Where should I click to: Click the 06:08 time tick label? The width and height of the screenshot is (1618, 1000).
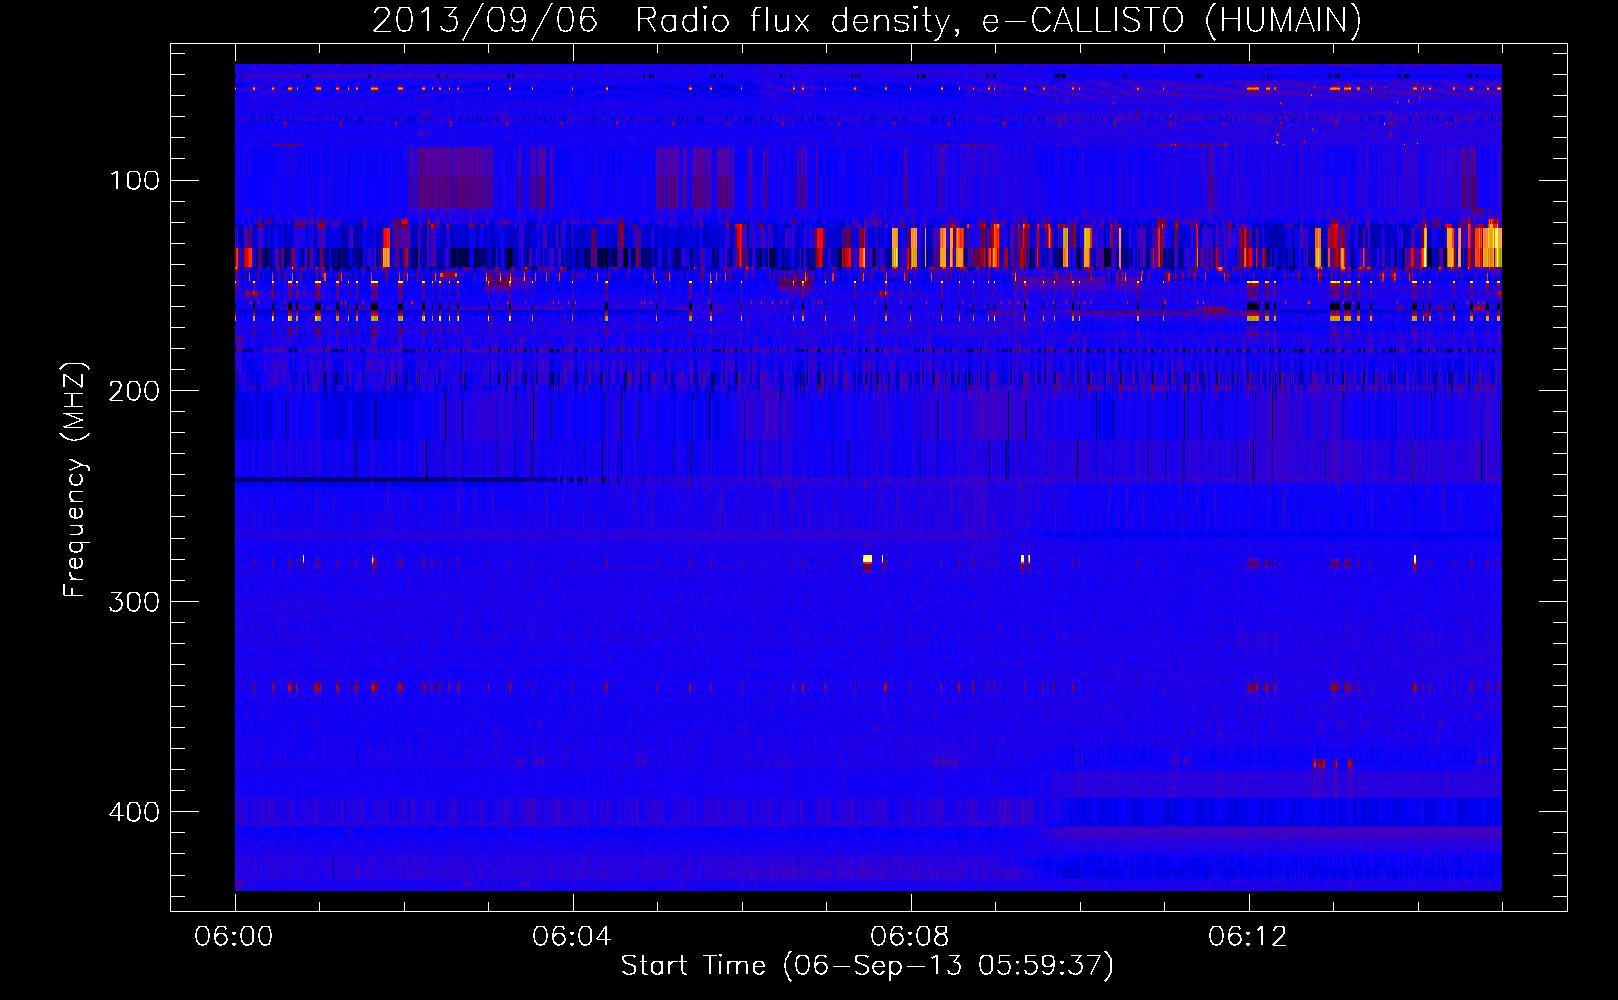point(910,937)
